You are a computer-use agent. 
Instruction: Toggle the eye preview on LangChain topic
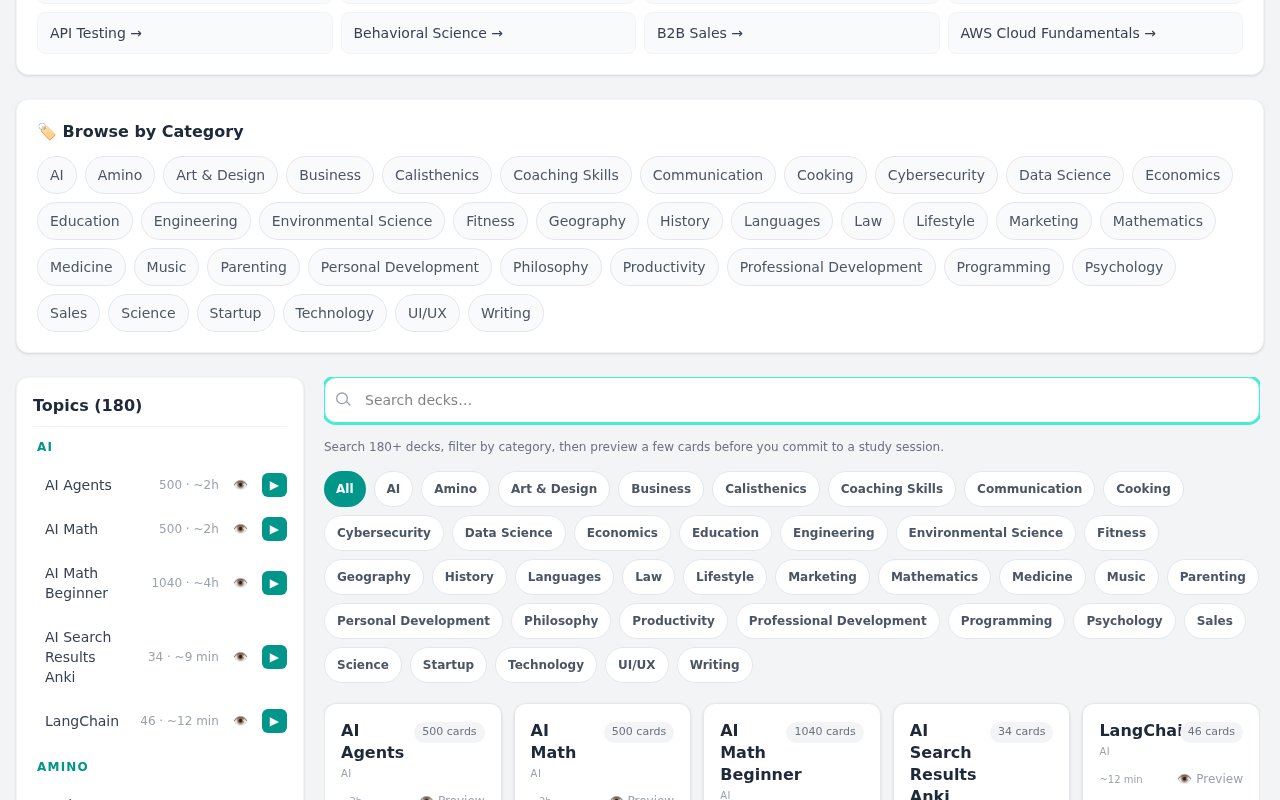240,721
